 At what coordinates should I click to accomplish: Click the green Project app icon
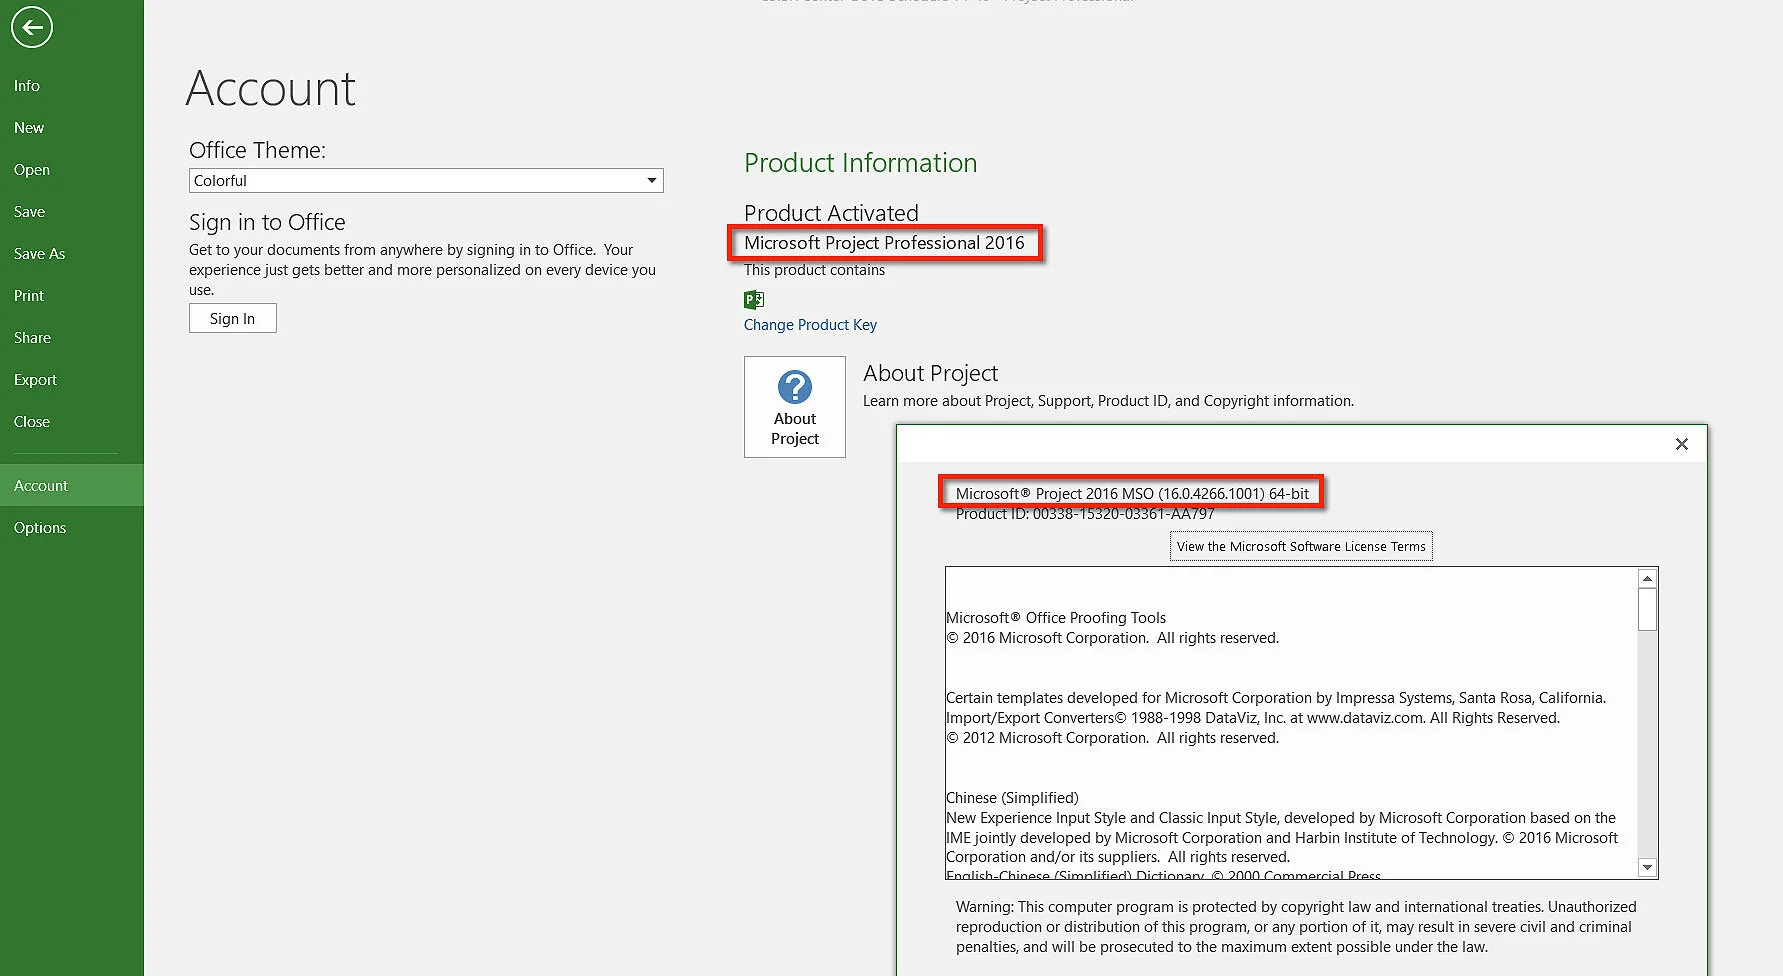click(754, 299)
